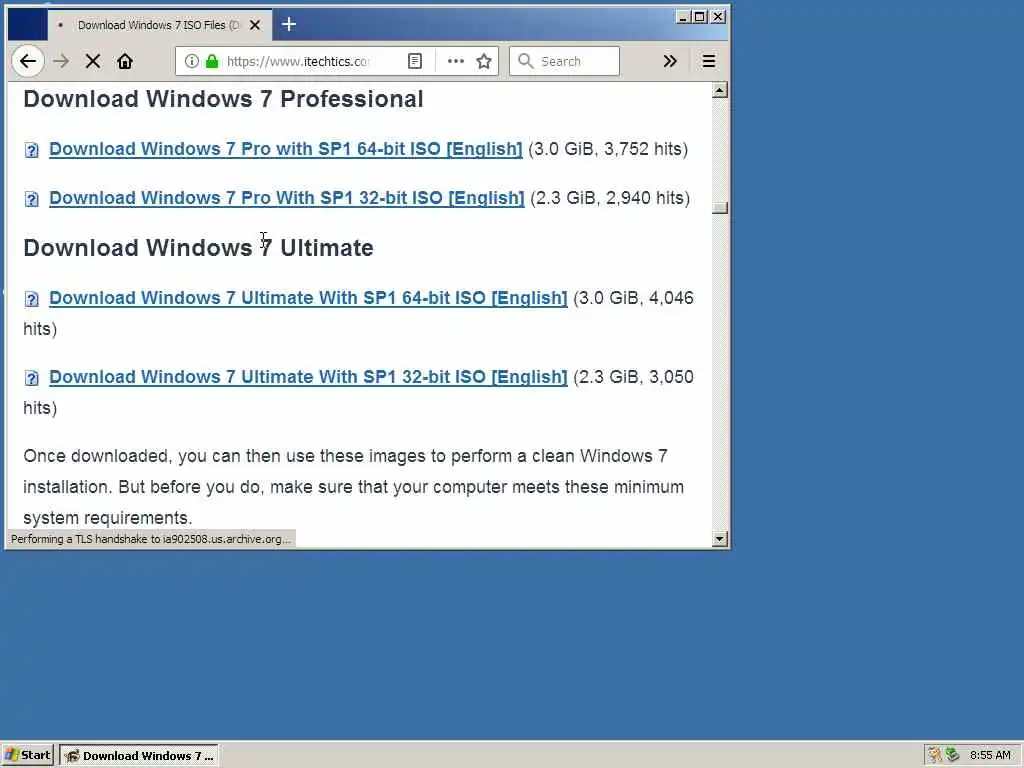Click the vertical scrollbar thumb
This screenshot has height=768, width=1024.
(720, 208)
